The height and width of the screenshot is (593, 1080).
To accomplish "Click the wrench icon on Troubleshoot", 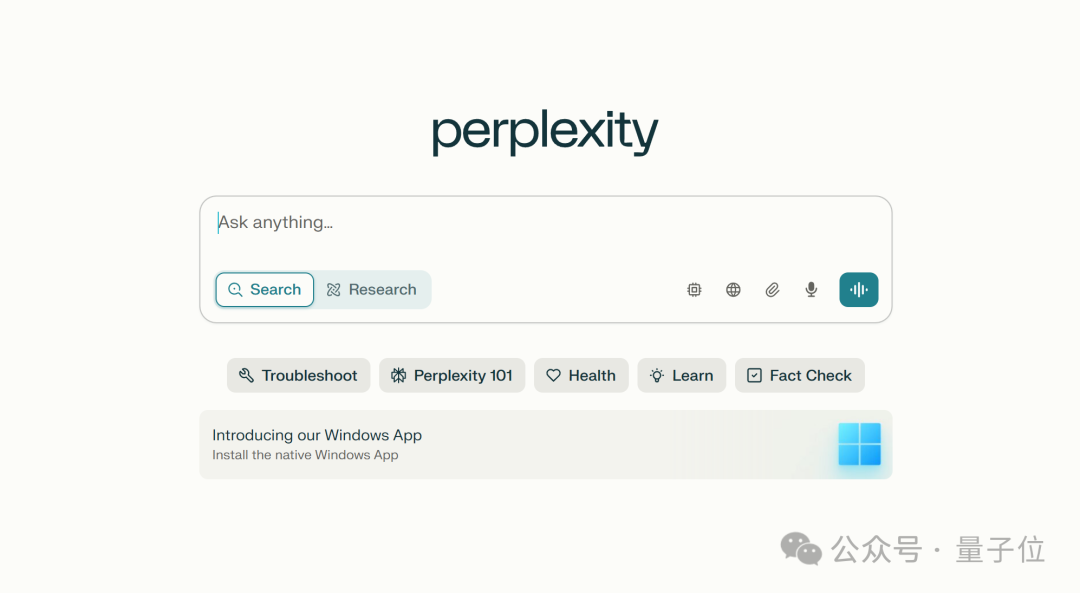I will pos(246,375).
